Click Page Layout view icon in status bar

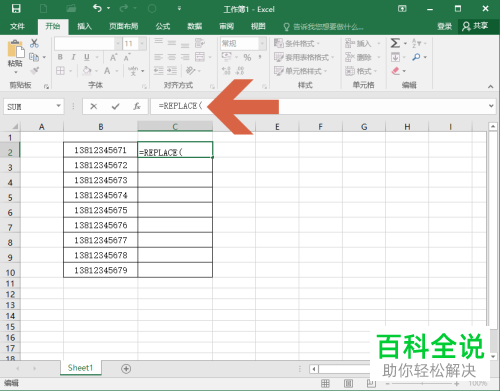point(348,383)
